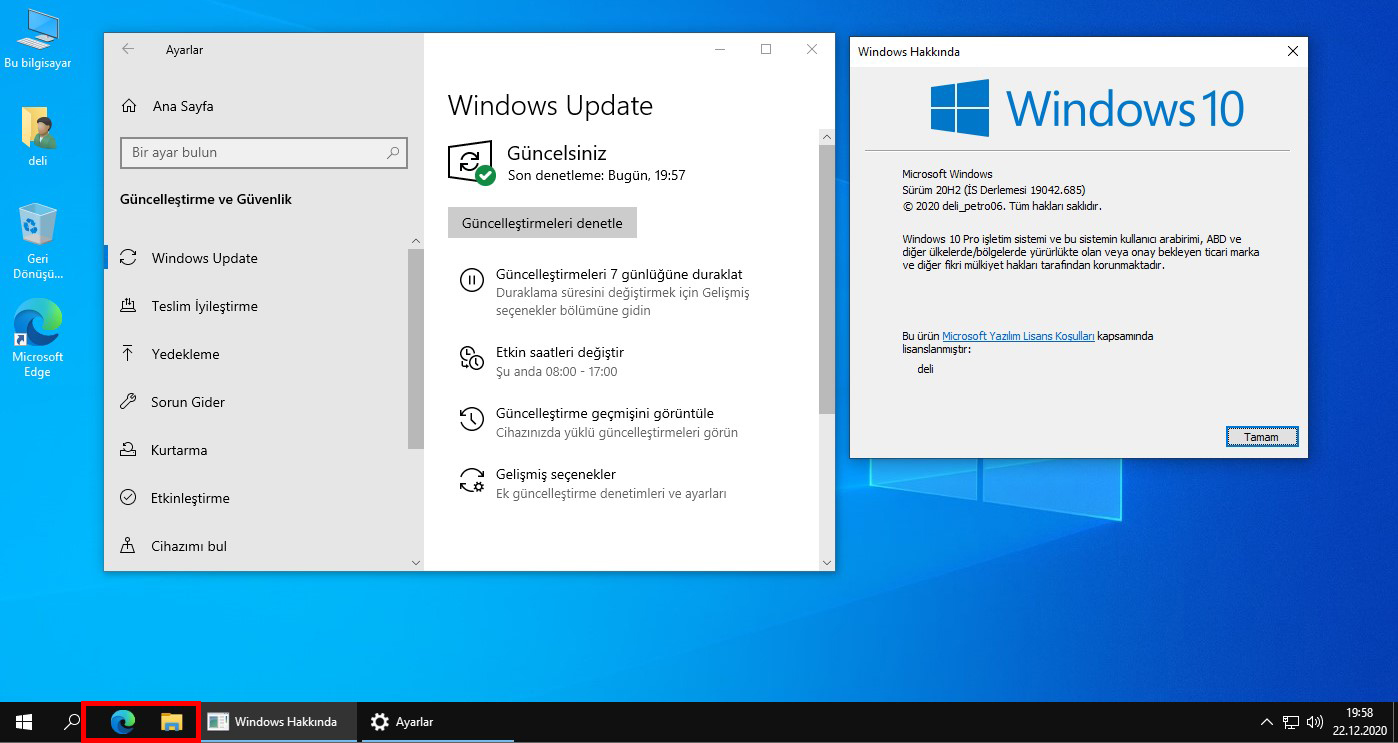Click the update status icon beside Güncelsiniz
The height and width of the screenshot is (743, 1398).
coord(471,162)
